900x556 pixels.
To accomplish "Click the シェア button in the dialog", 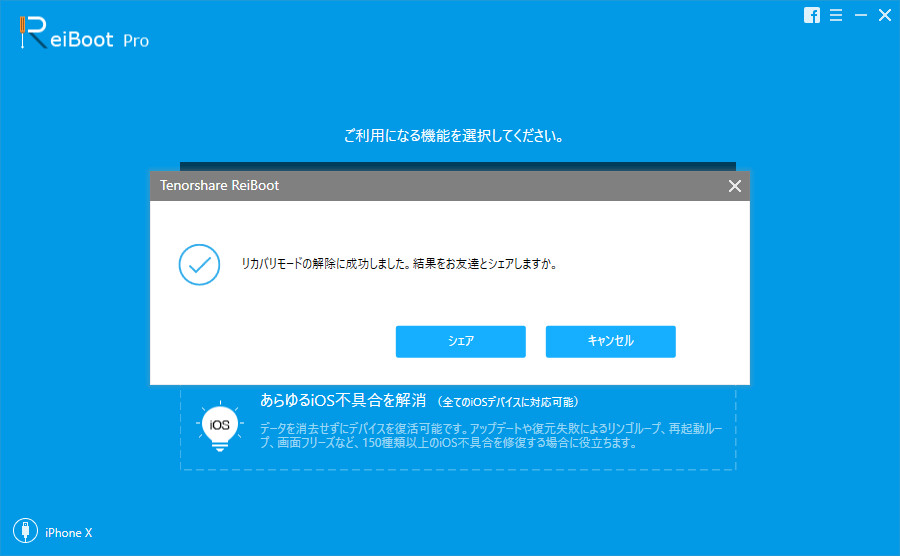I will pos(460,341).
